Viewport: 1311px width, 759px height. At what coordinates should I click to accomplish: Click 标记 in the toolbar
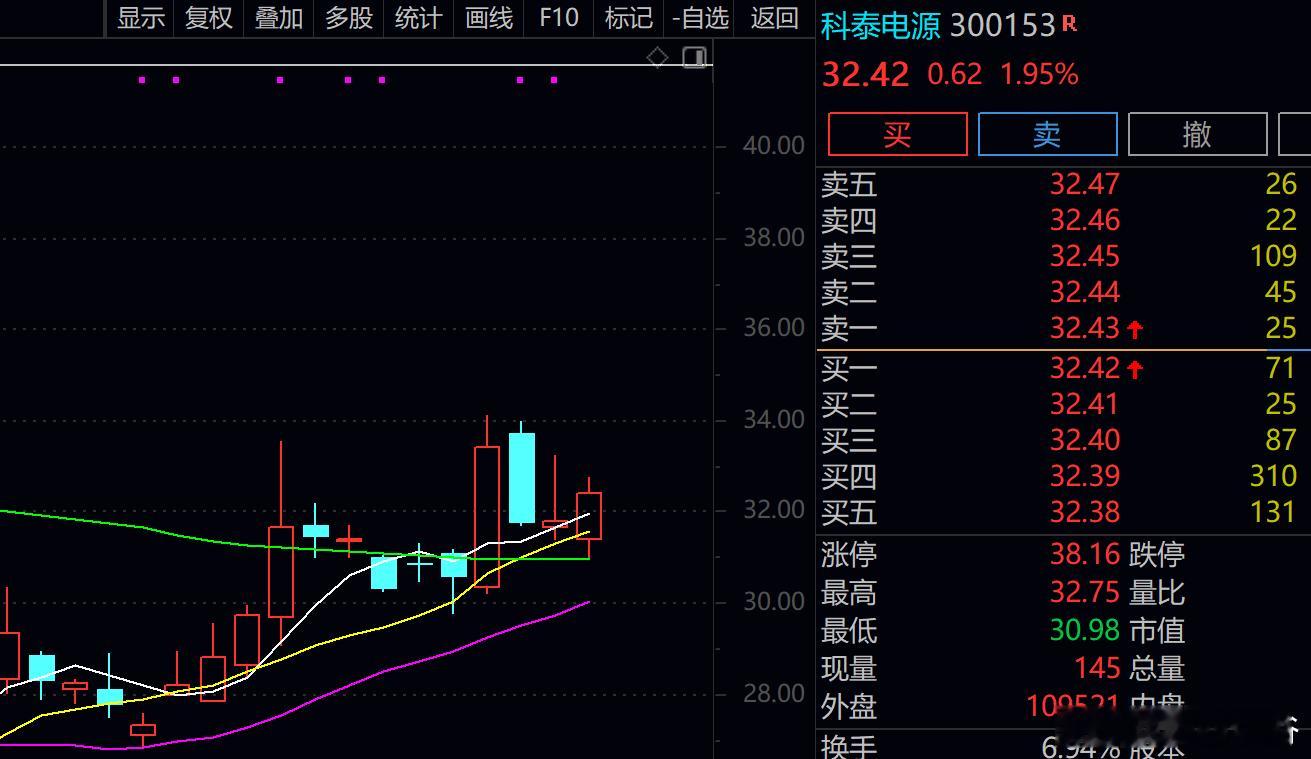pos(629,18)
